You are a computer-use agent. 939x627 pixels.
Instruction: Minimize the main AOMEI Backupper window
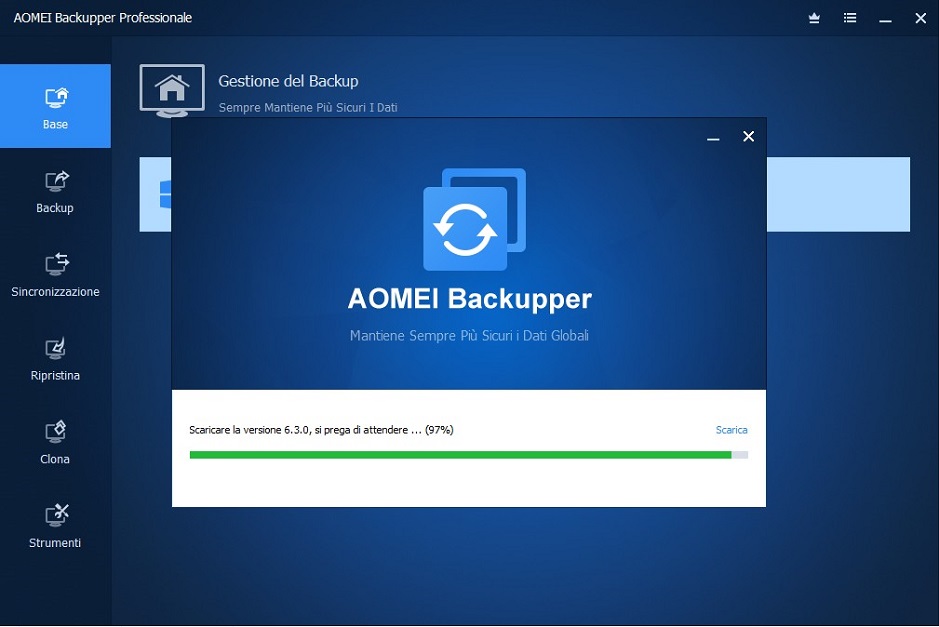click(885, 19)
